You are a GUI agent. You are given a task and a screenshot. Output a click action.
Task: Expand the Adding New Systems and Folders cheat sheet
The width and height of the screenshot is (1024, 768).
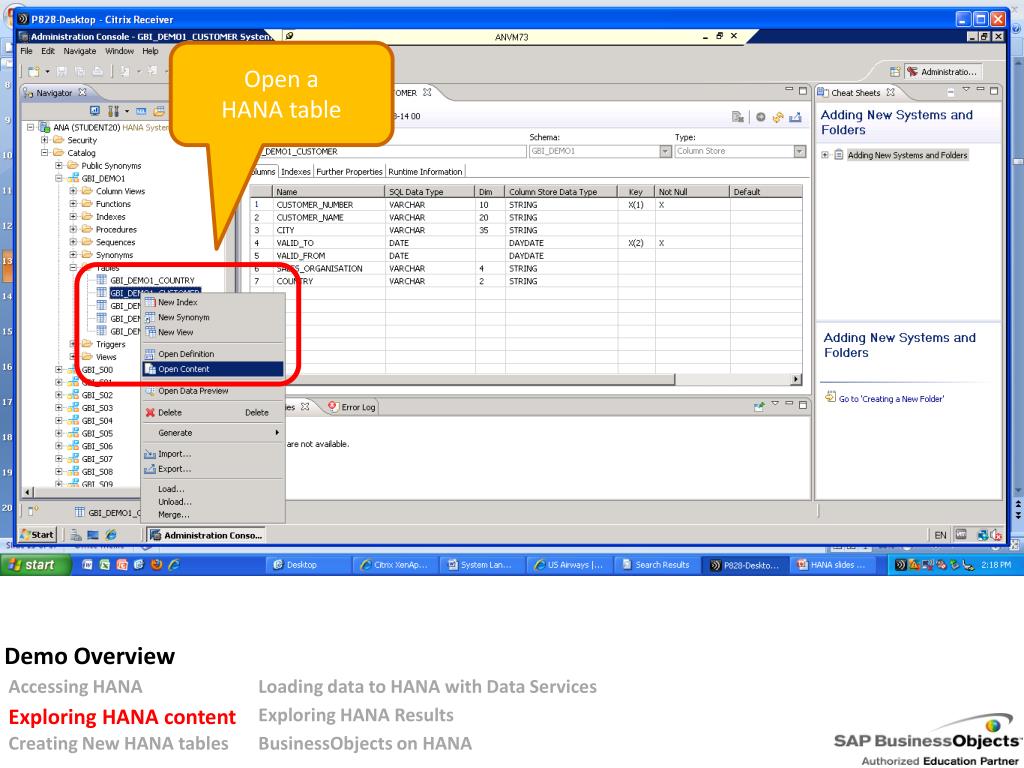825,155
